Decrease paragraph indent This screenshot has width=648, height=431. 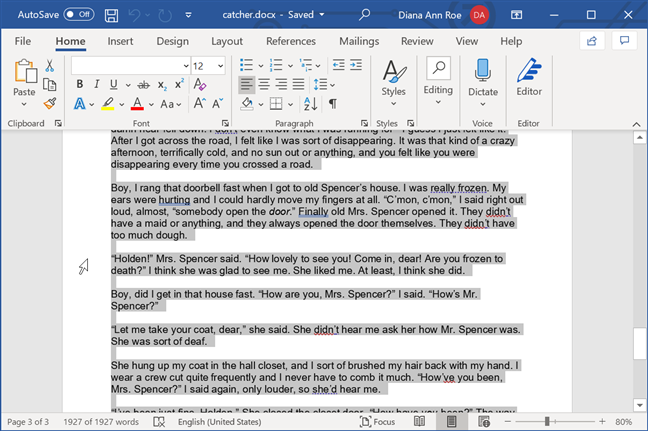pyautogui.click(x=338, y=65)
